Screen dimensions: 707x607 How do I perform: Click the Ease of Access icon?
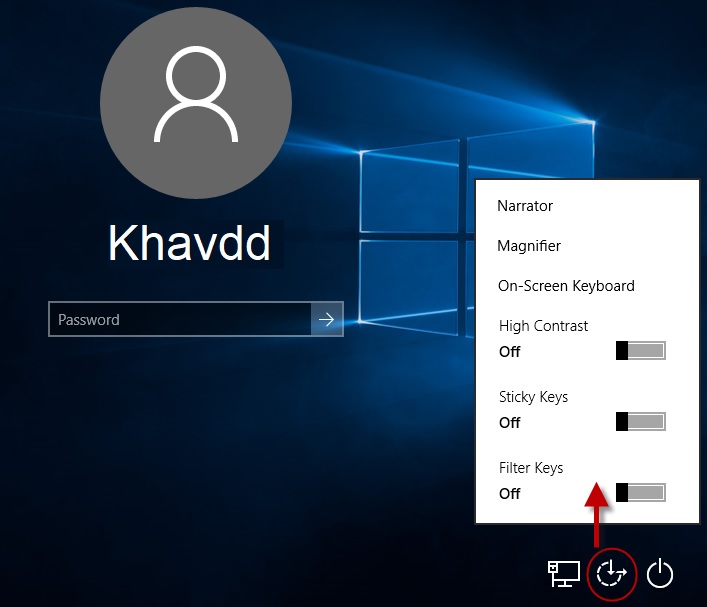coord(611,574)
